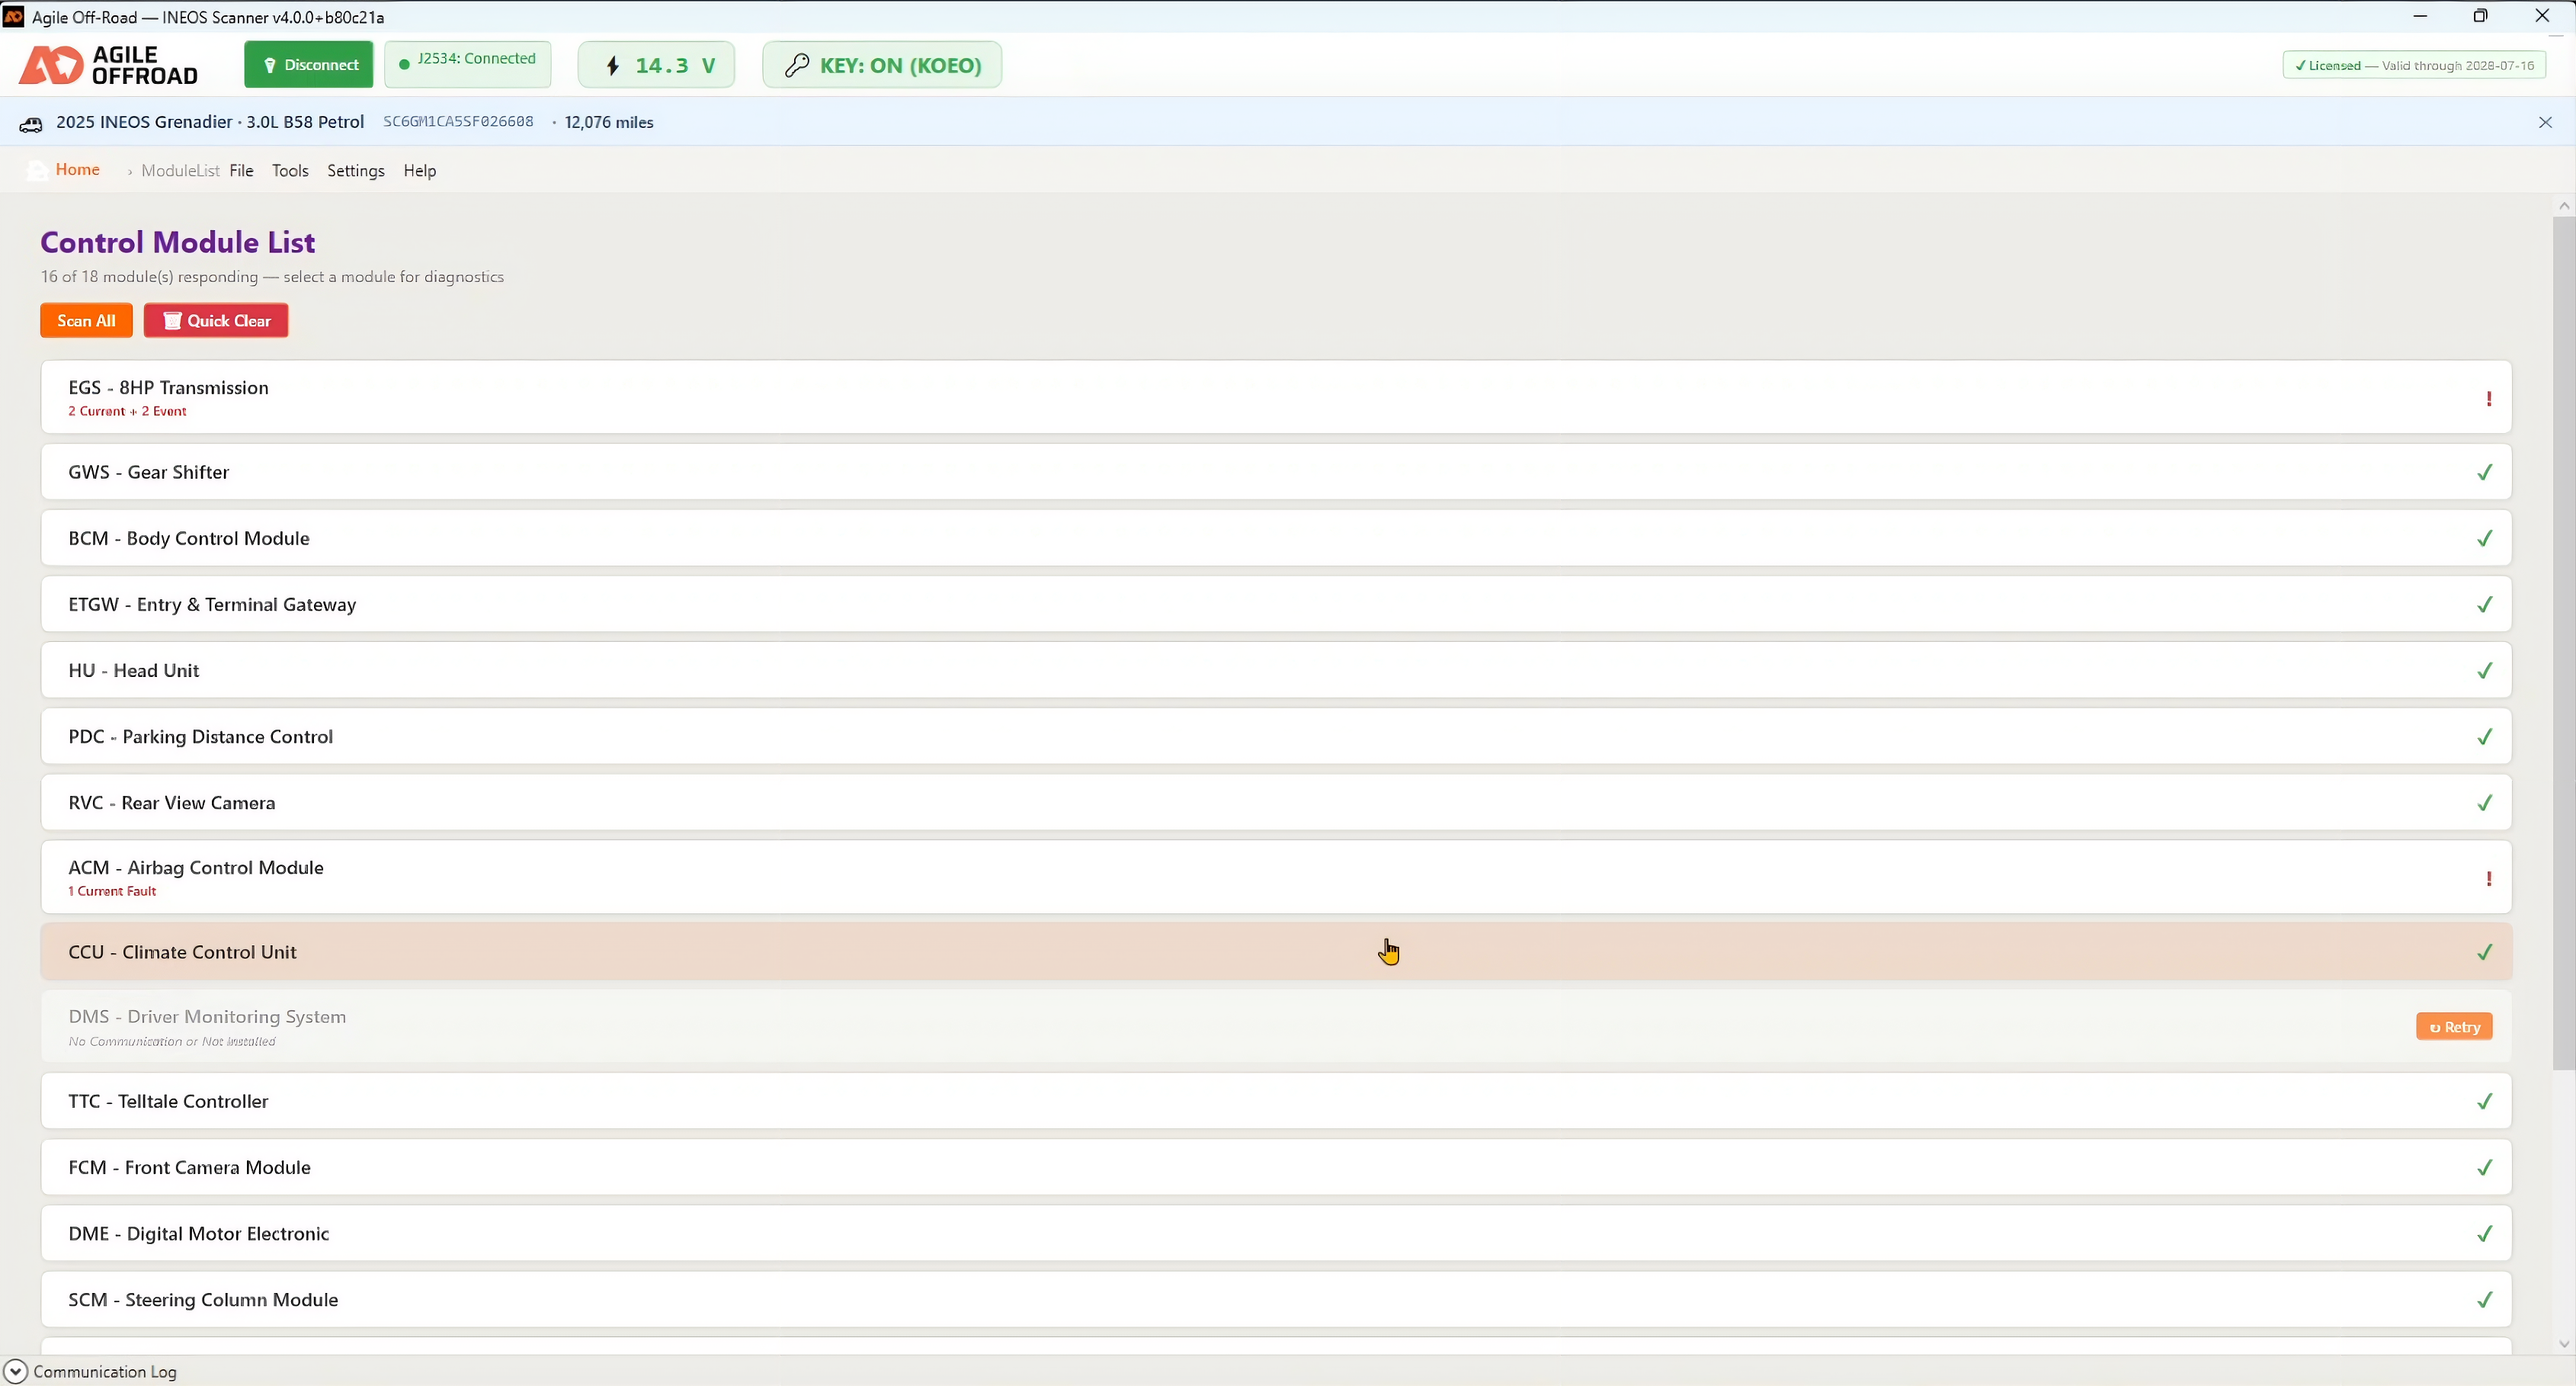Click the J2534: Connected status indicator

468,65
